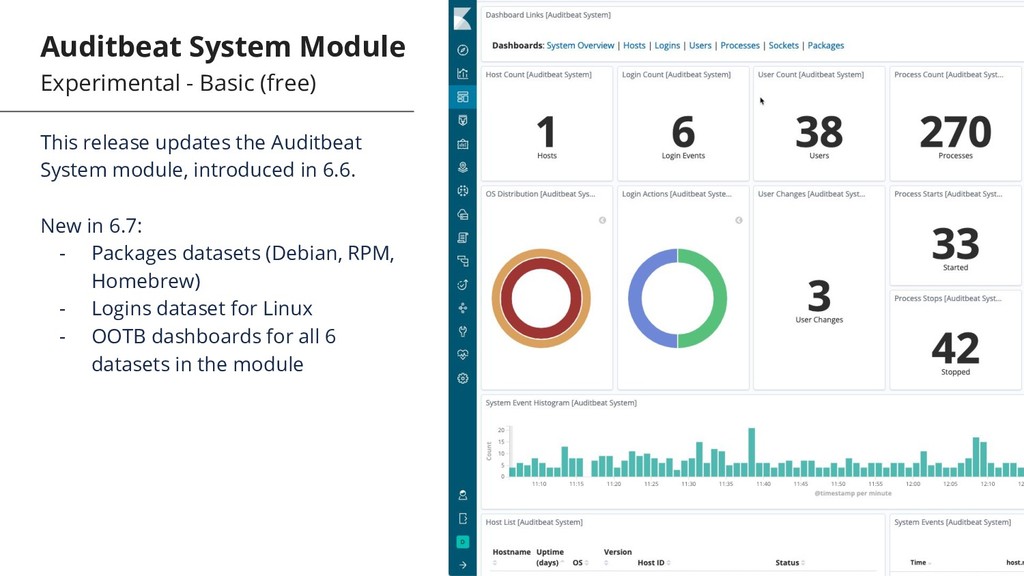Sort Host List by OS column
This screenshot has width=1024, height=576.
580,563
